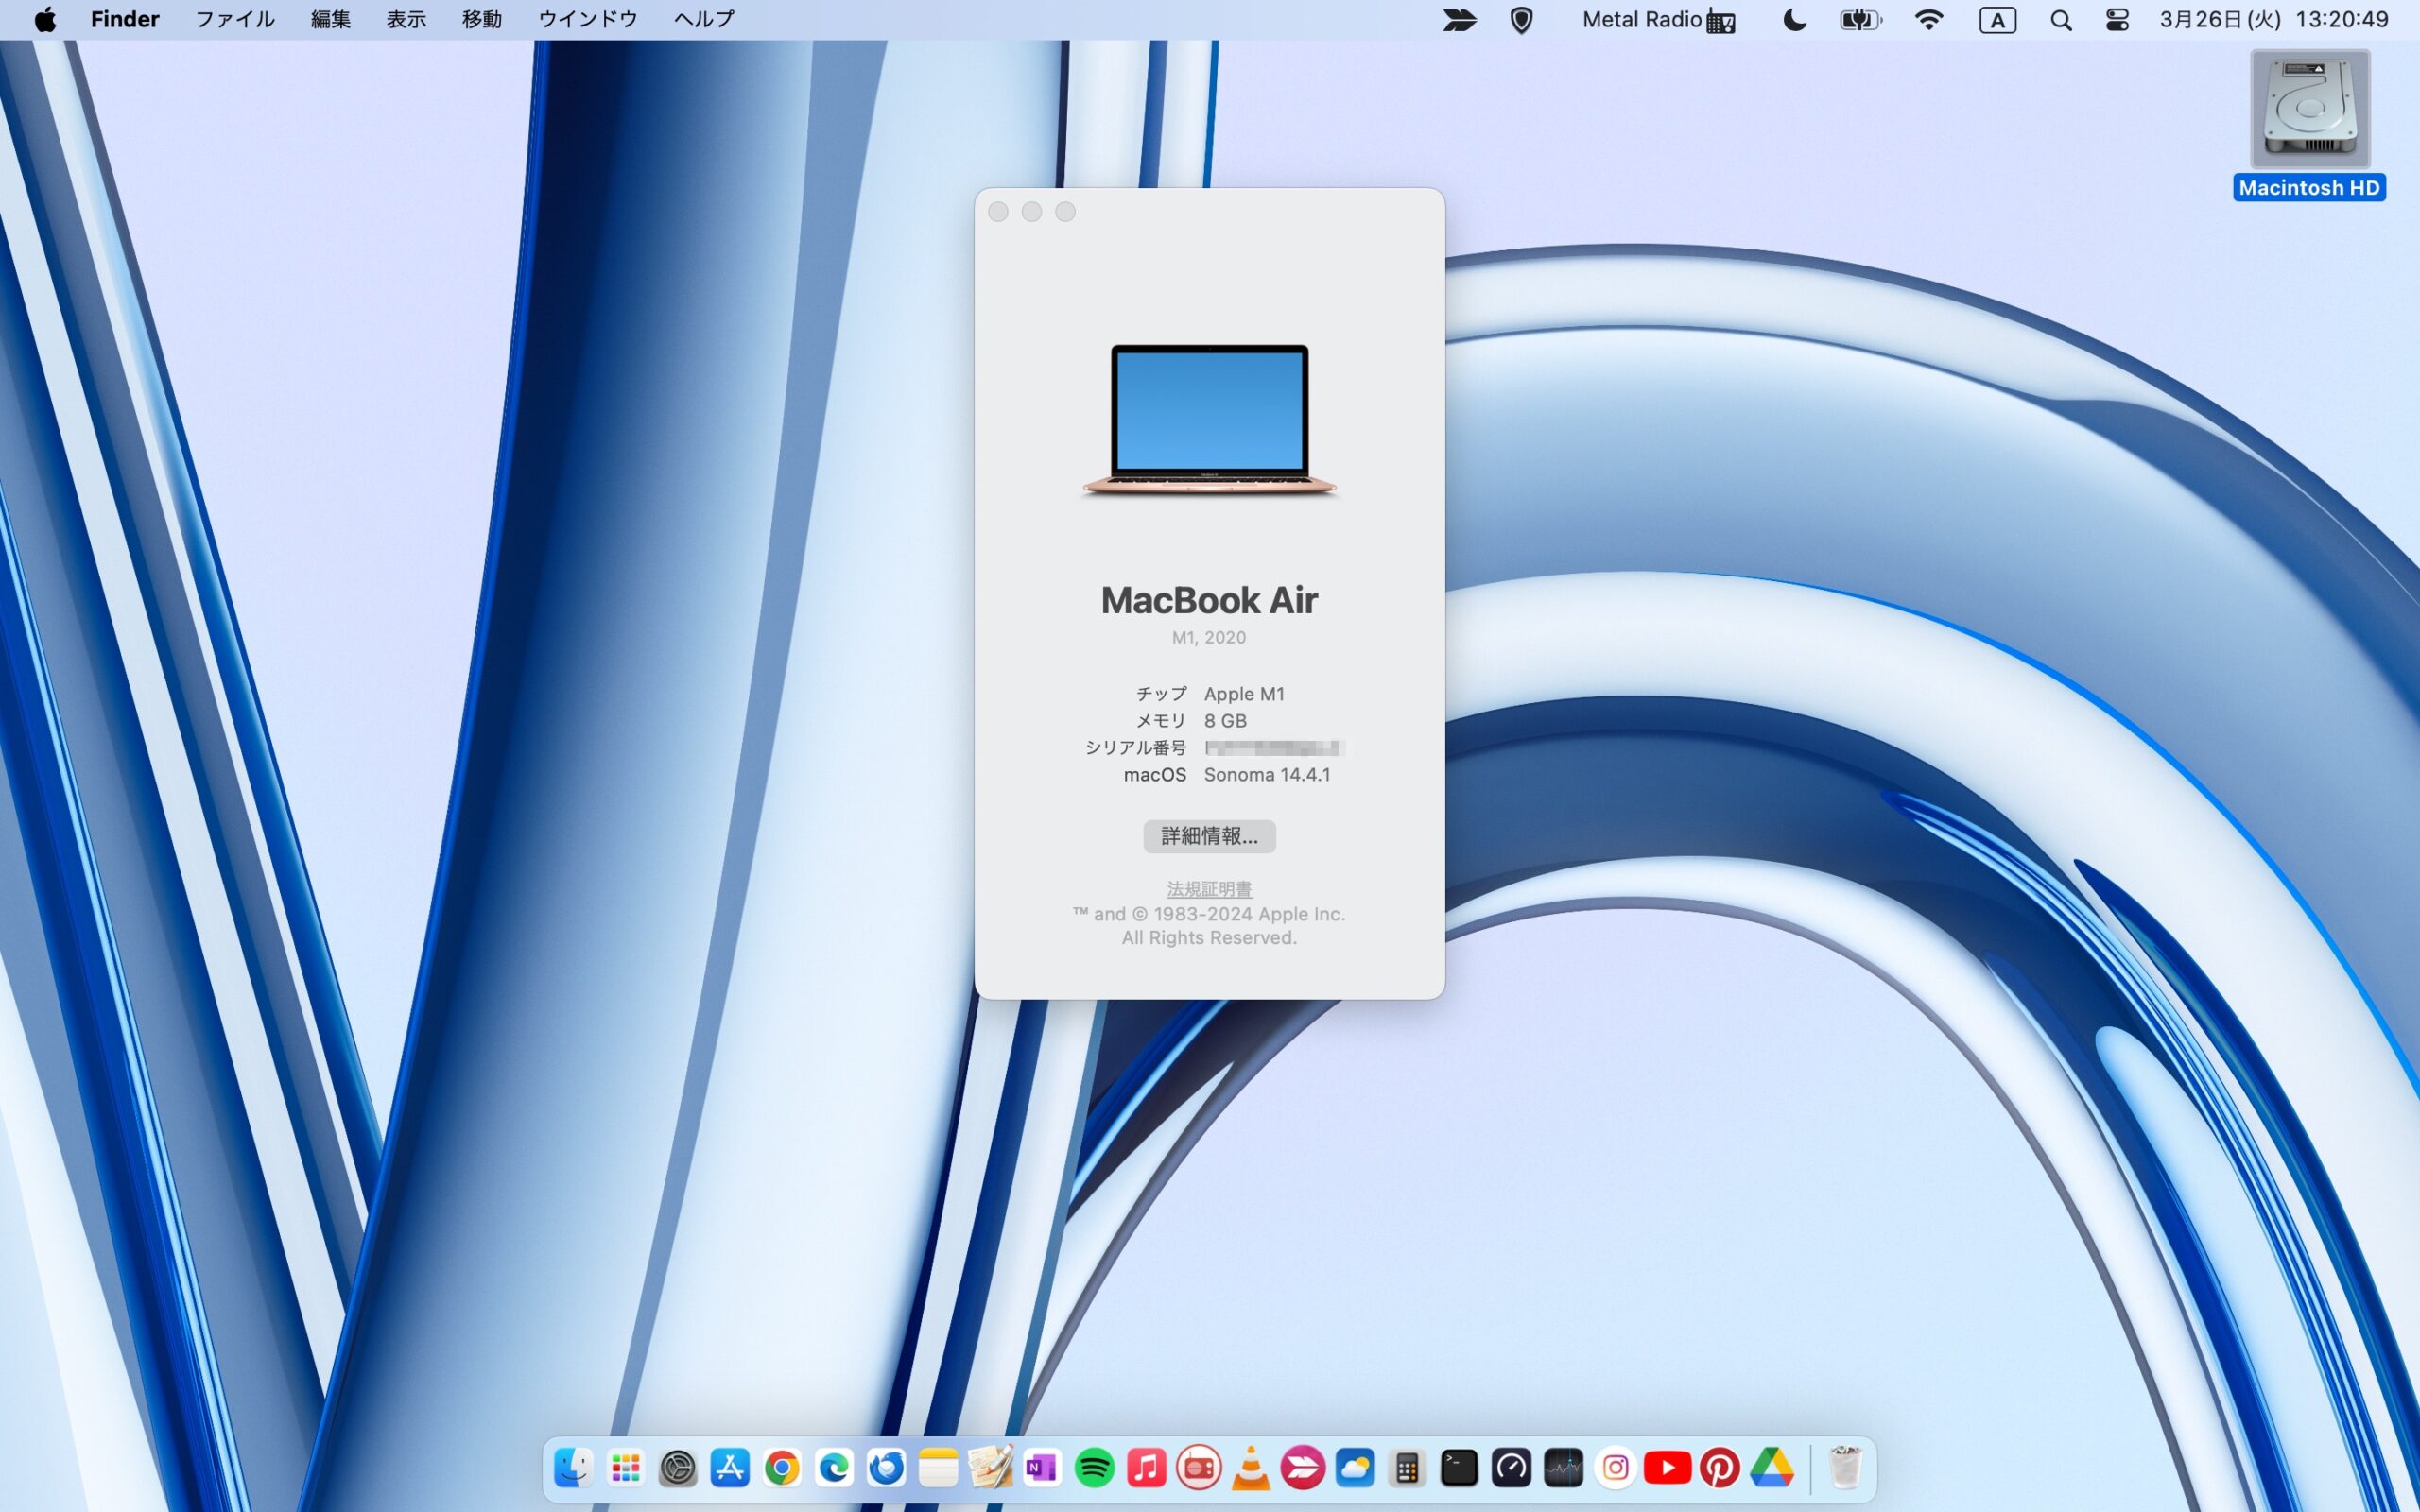The width and height of the screenshot is (2420, 1512).
Task: Switch input source via the A icon
Action: (x=1997, y=20)
